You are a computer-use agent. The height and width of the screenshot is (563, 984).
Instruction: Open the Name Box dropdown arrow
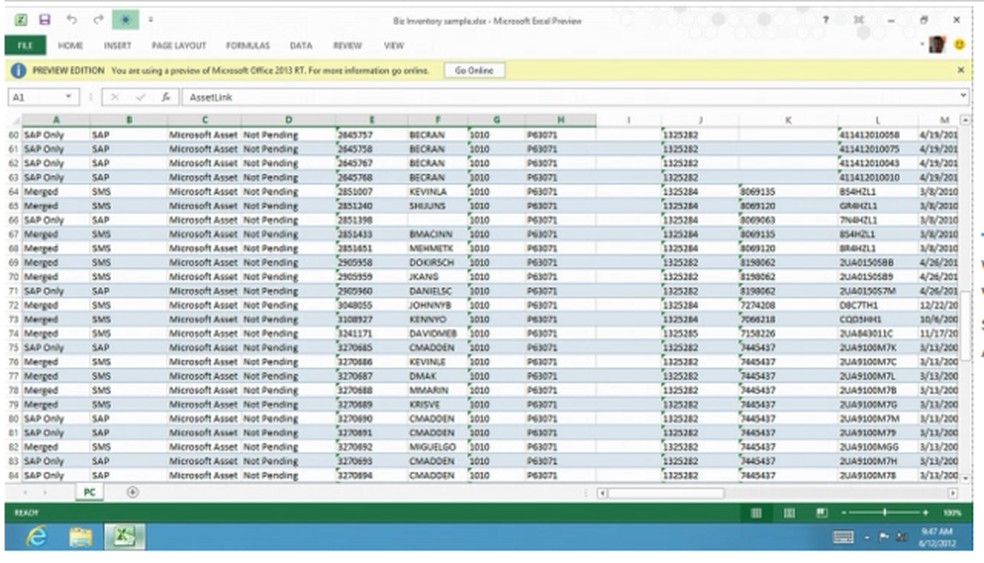(x=69, y=97)
